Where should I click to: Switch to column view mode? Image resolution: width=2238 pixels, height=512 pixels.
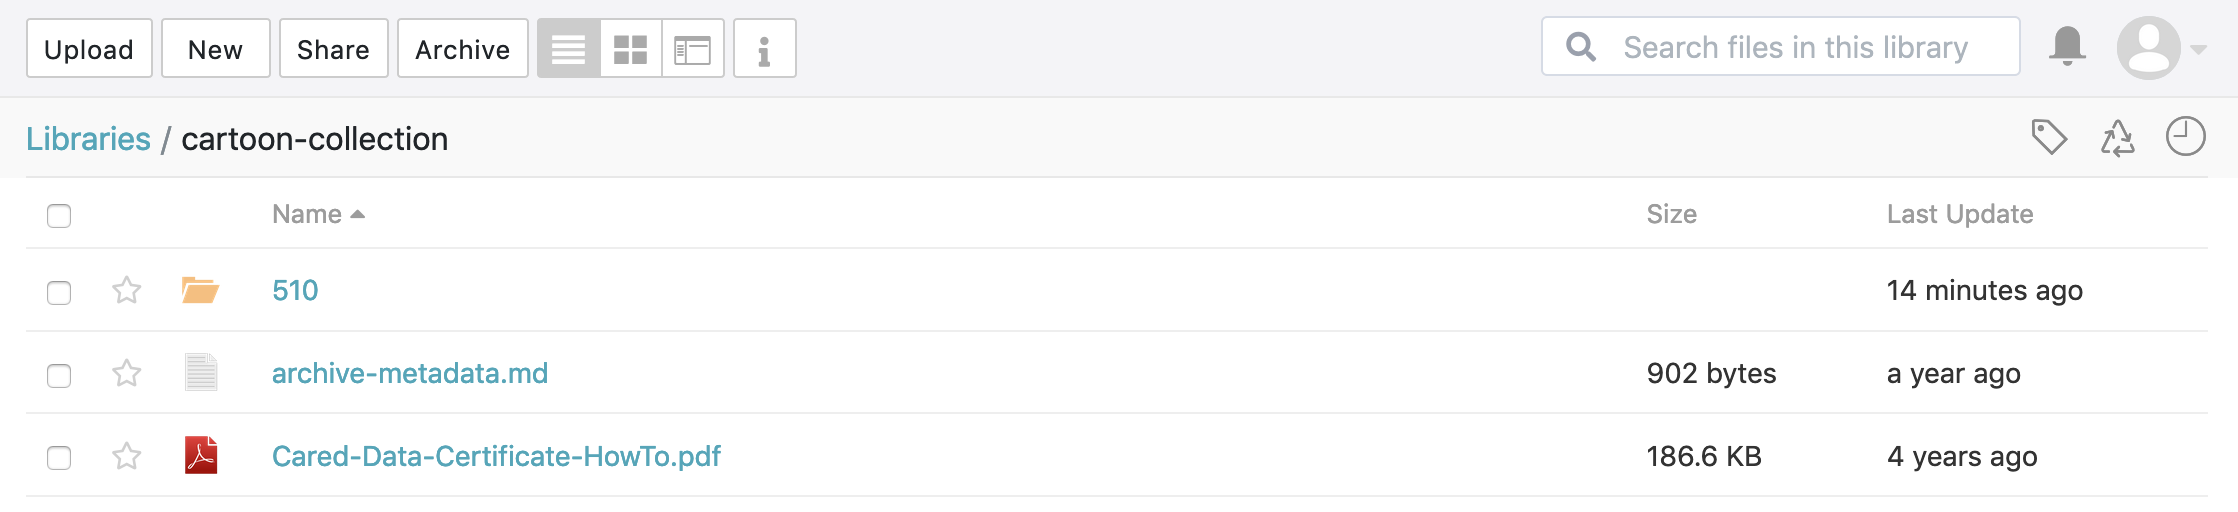(x=692, y=49)
